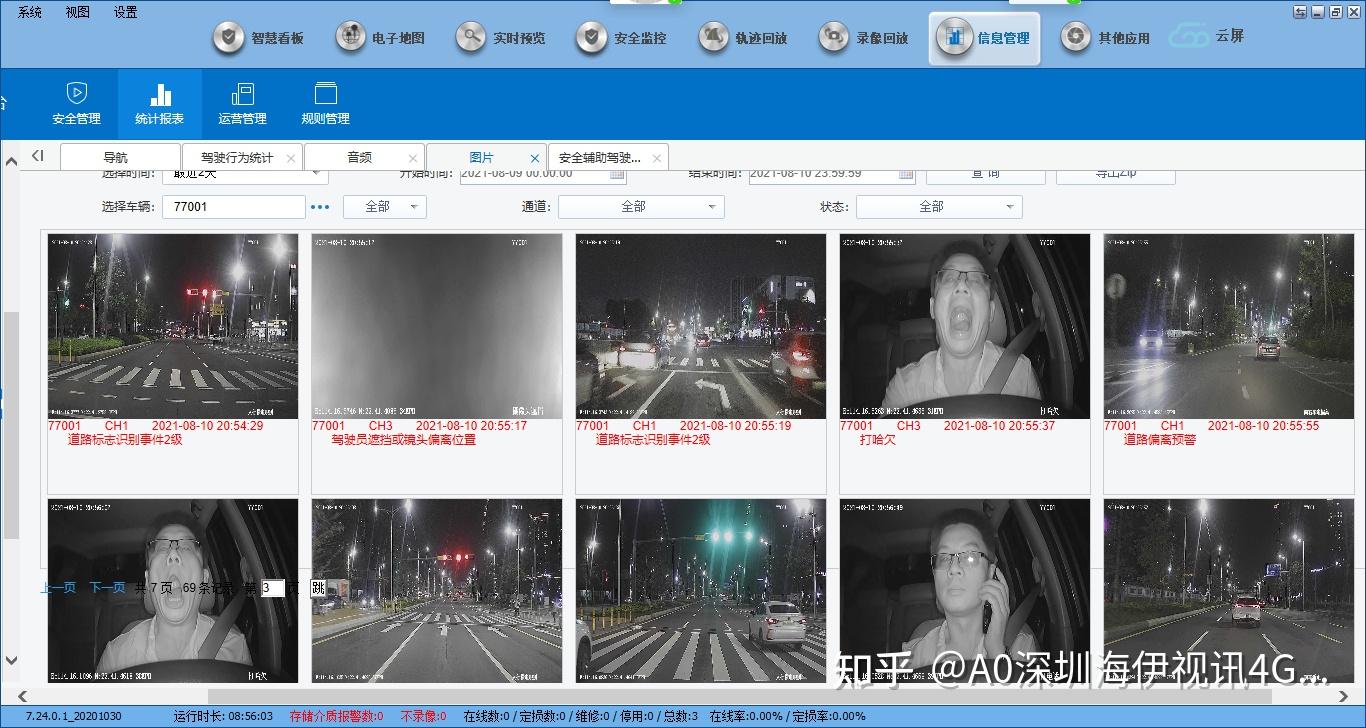1366x728 pixels.
Task: Open the end time calendar icon
Action: pos(906,173)
